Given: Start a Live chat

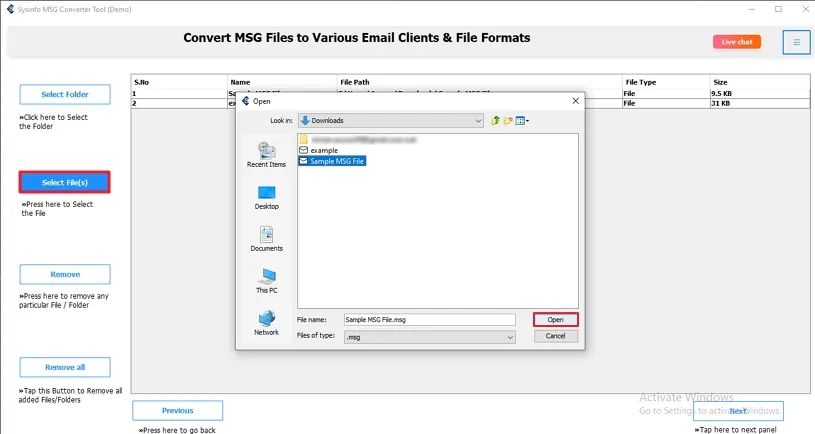Looking at the screenshot, I should [x=737, y=42].
